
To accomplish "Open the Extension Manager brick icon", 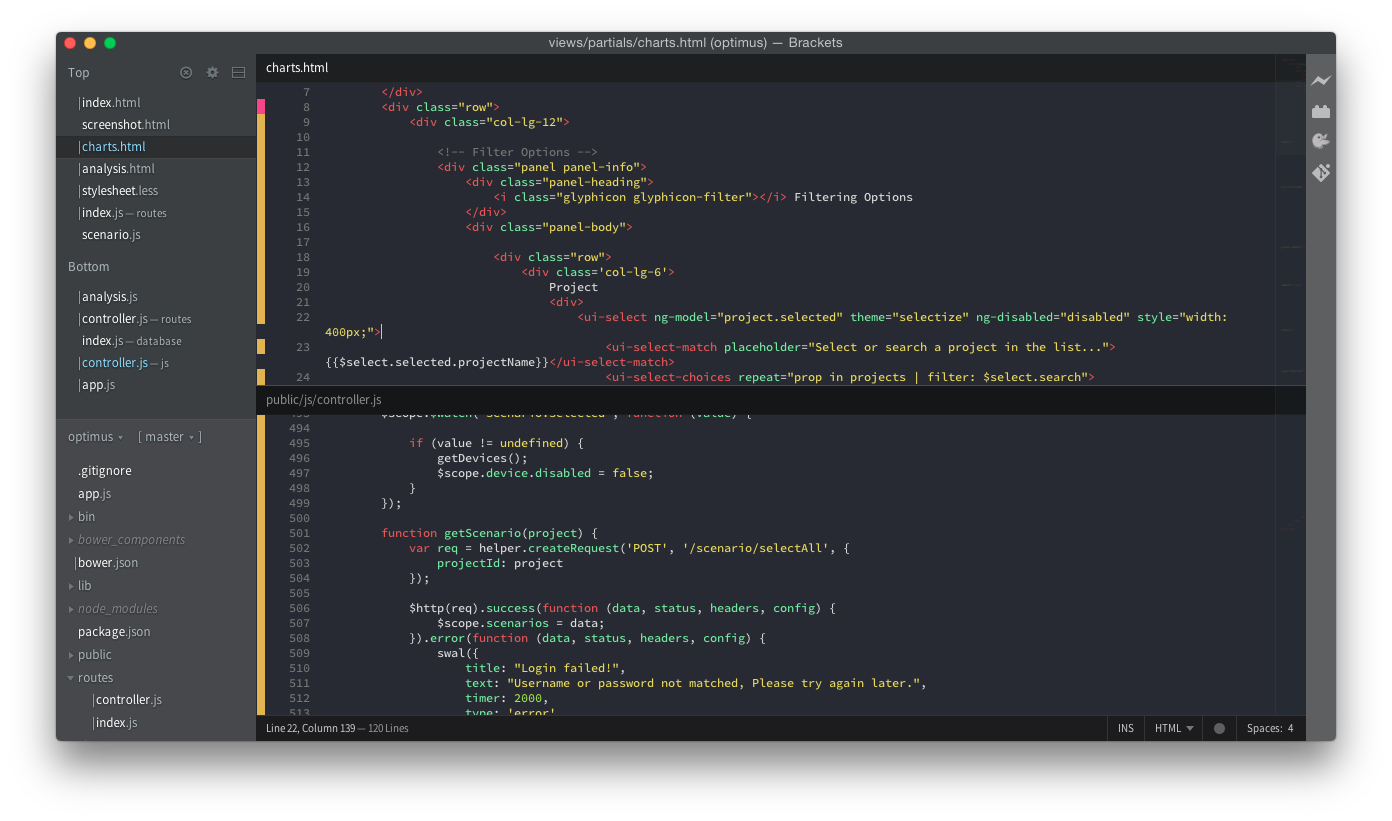I will point(1321,111).
